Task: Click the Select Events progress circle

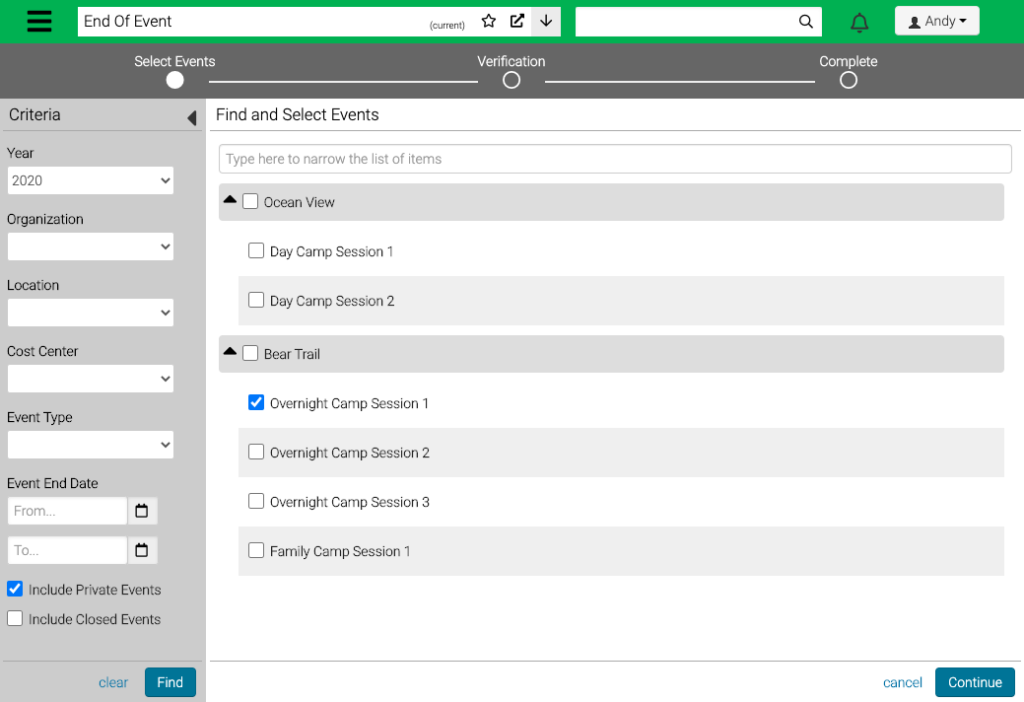Action: point(174,80)
